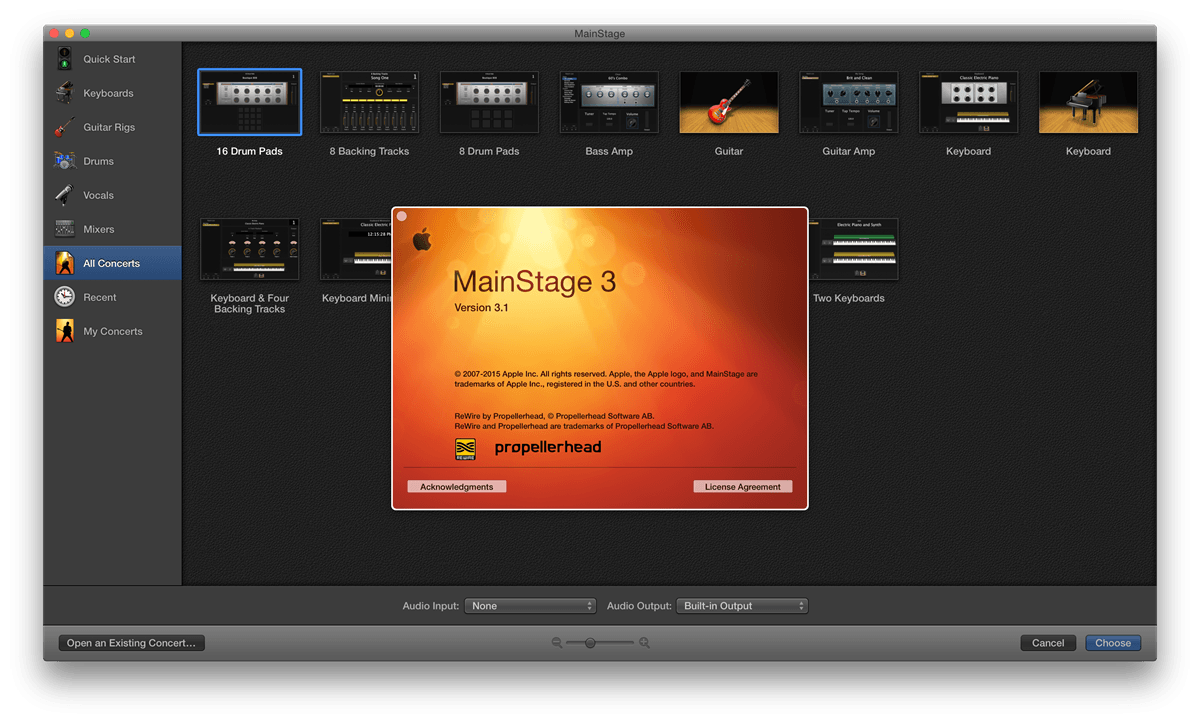Click the ReWire logo badge
The image size is (1200, 722).
point(465,448)
